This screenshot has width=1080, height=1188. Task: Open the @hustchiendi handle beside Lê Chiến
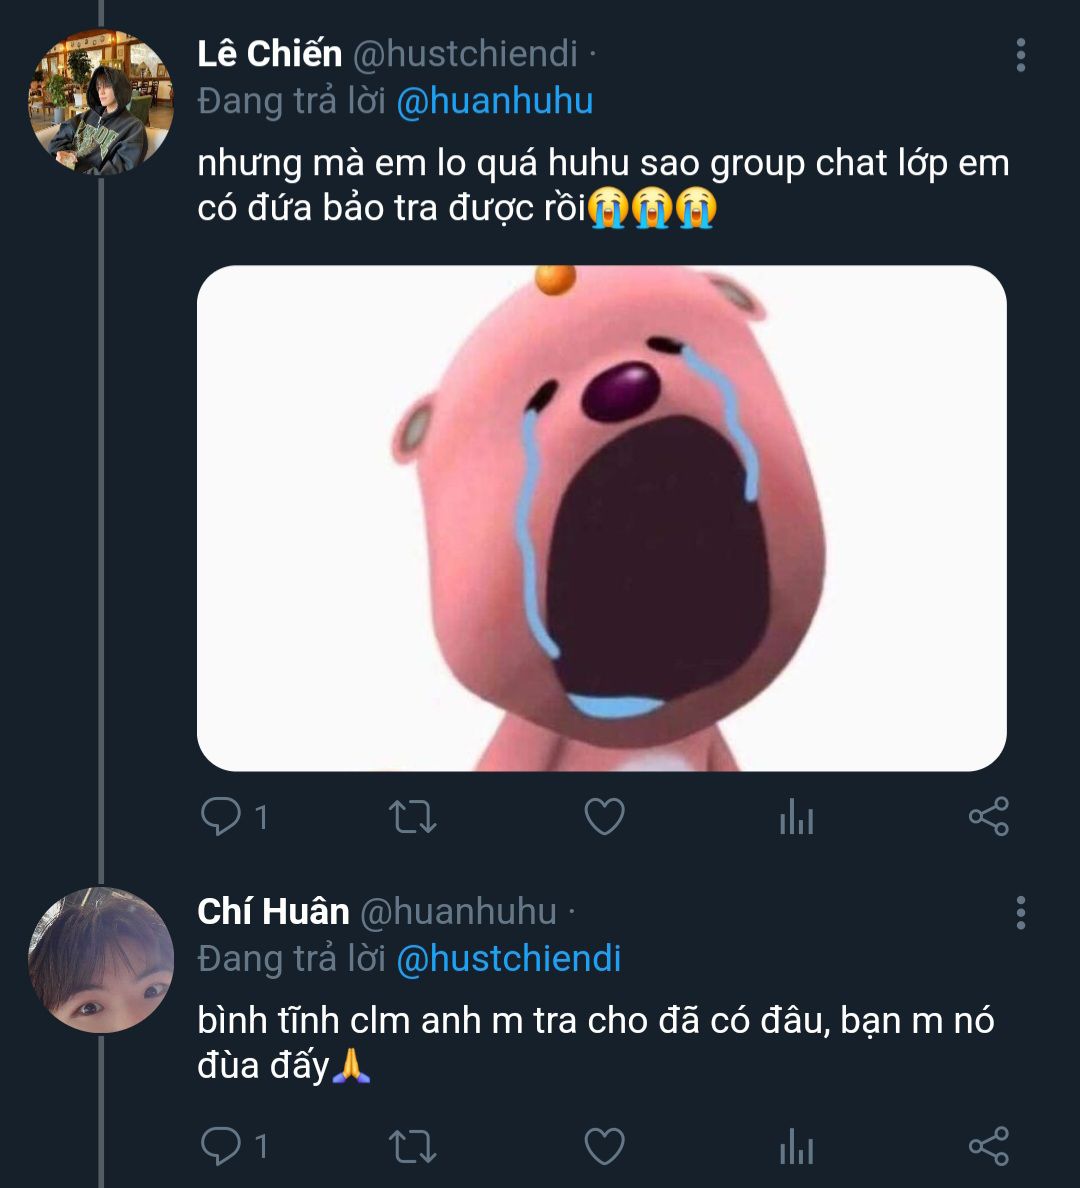[x=465, y=53]
